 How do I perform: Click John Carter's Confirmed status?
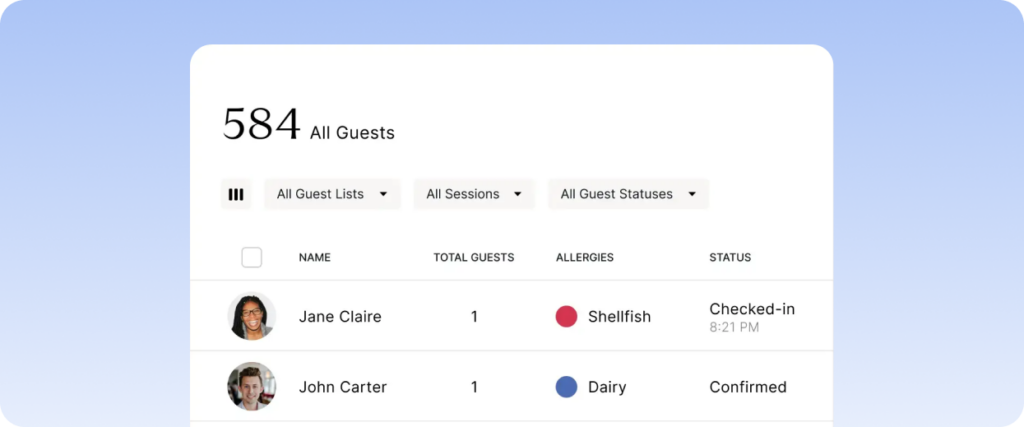748,387
